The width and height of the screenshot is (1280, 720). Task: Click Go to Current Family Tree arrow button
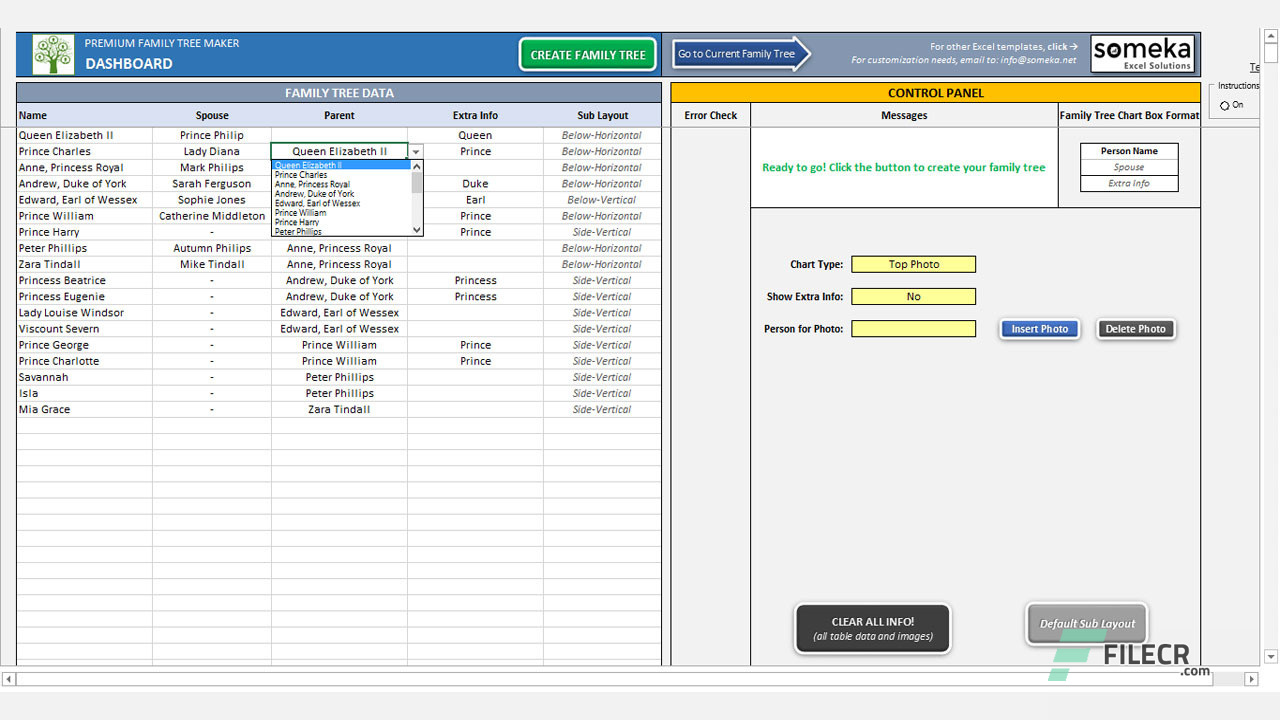[x=740, y=54]
